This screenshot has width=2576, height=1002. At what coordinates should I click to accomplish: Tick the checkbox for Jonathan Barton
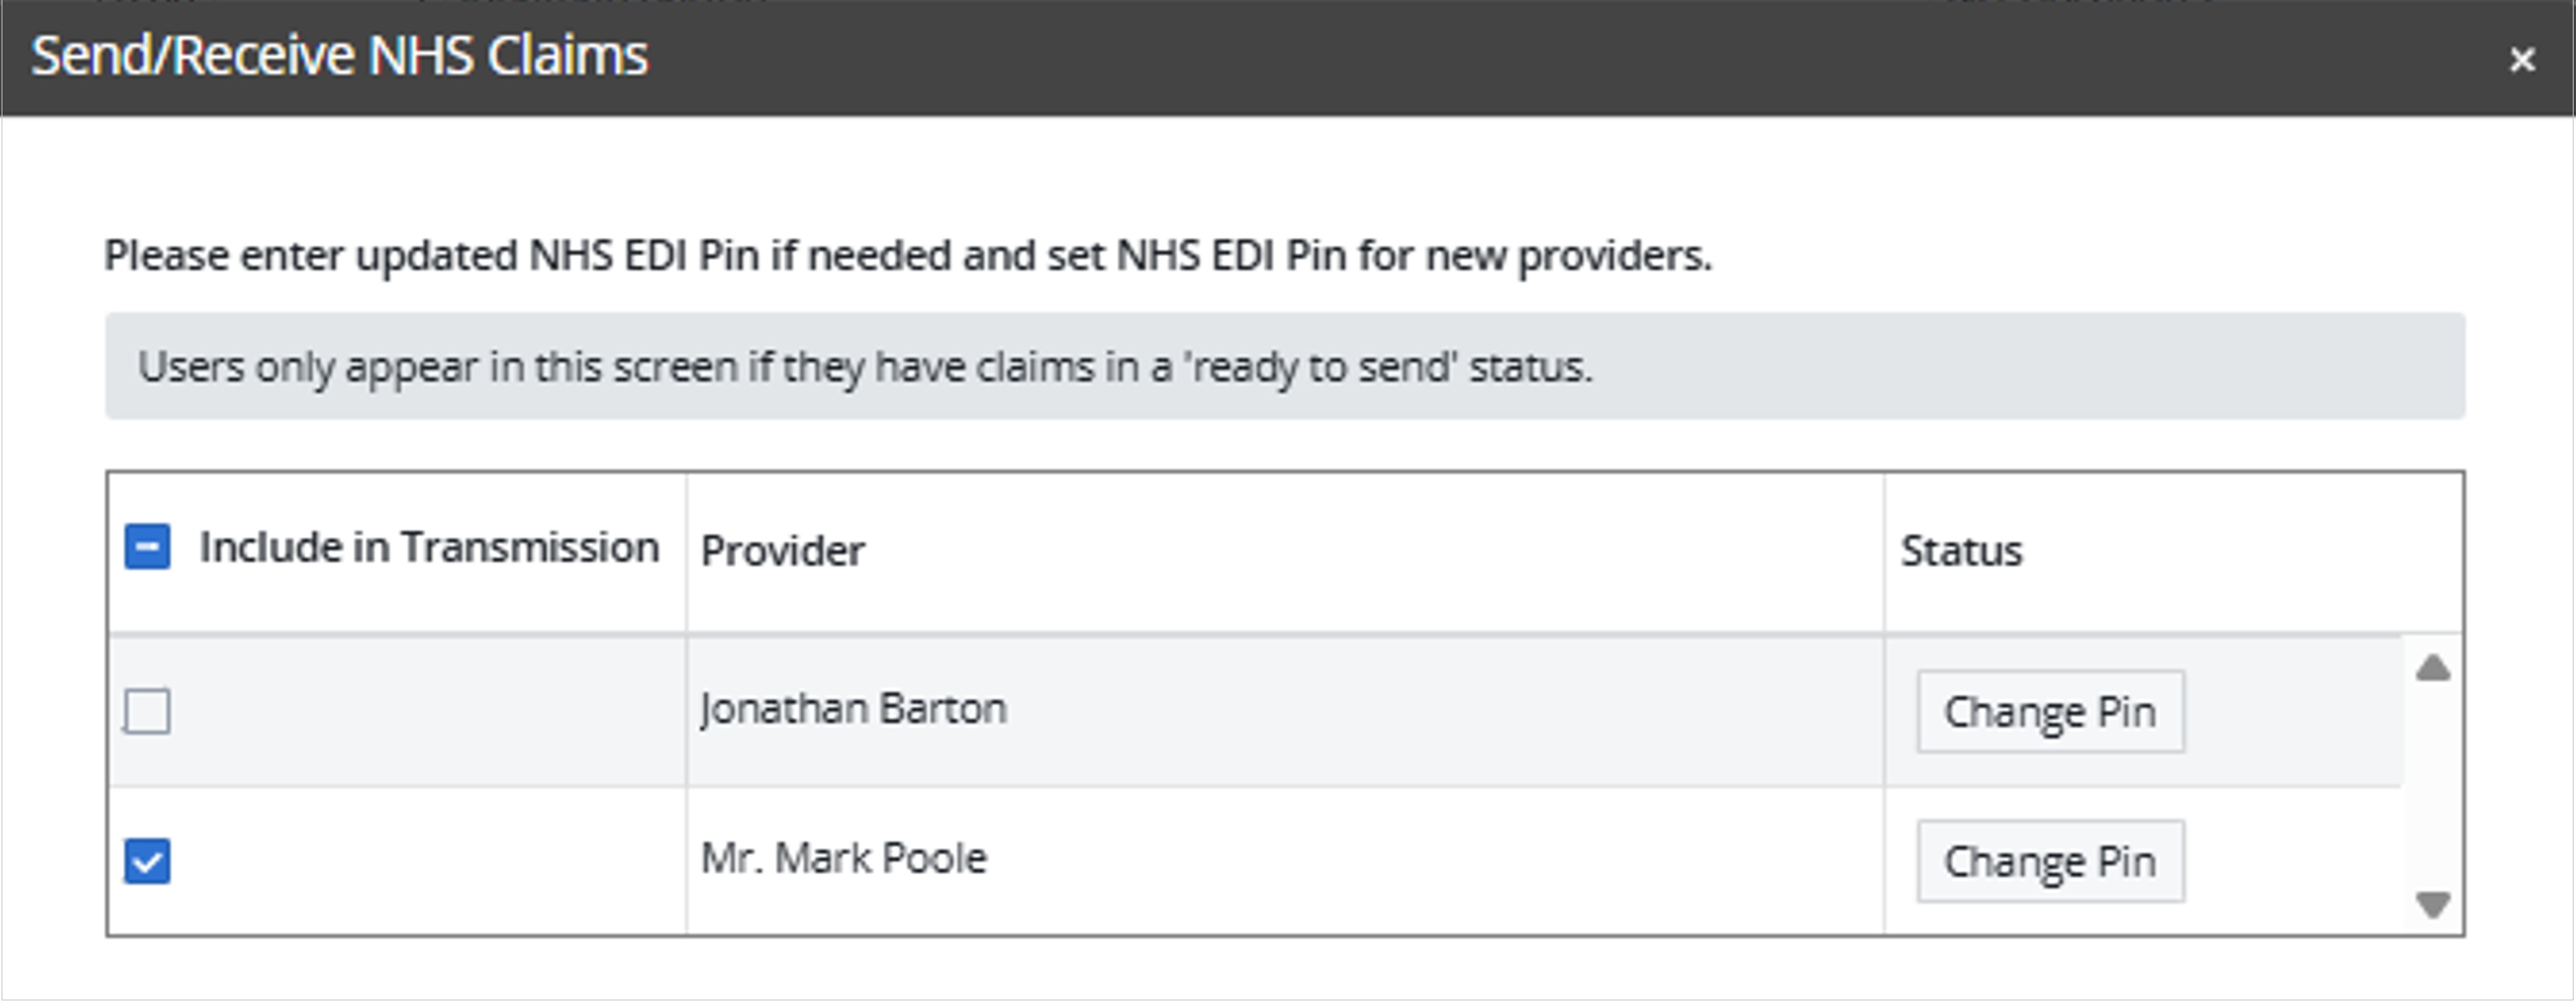tap(147, 711)
